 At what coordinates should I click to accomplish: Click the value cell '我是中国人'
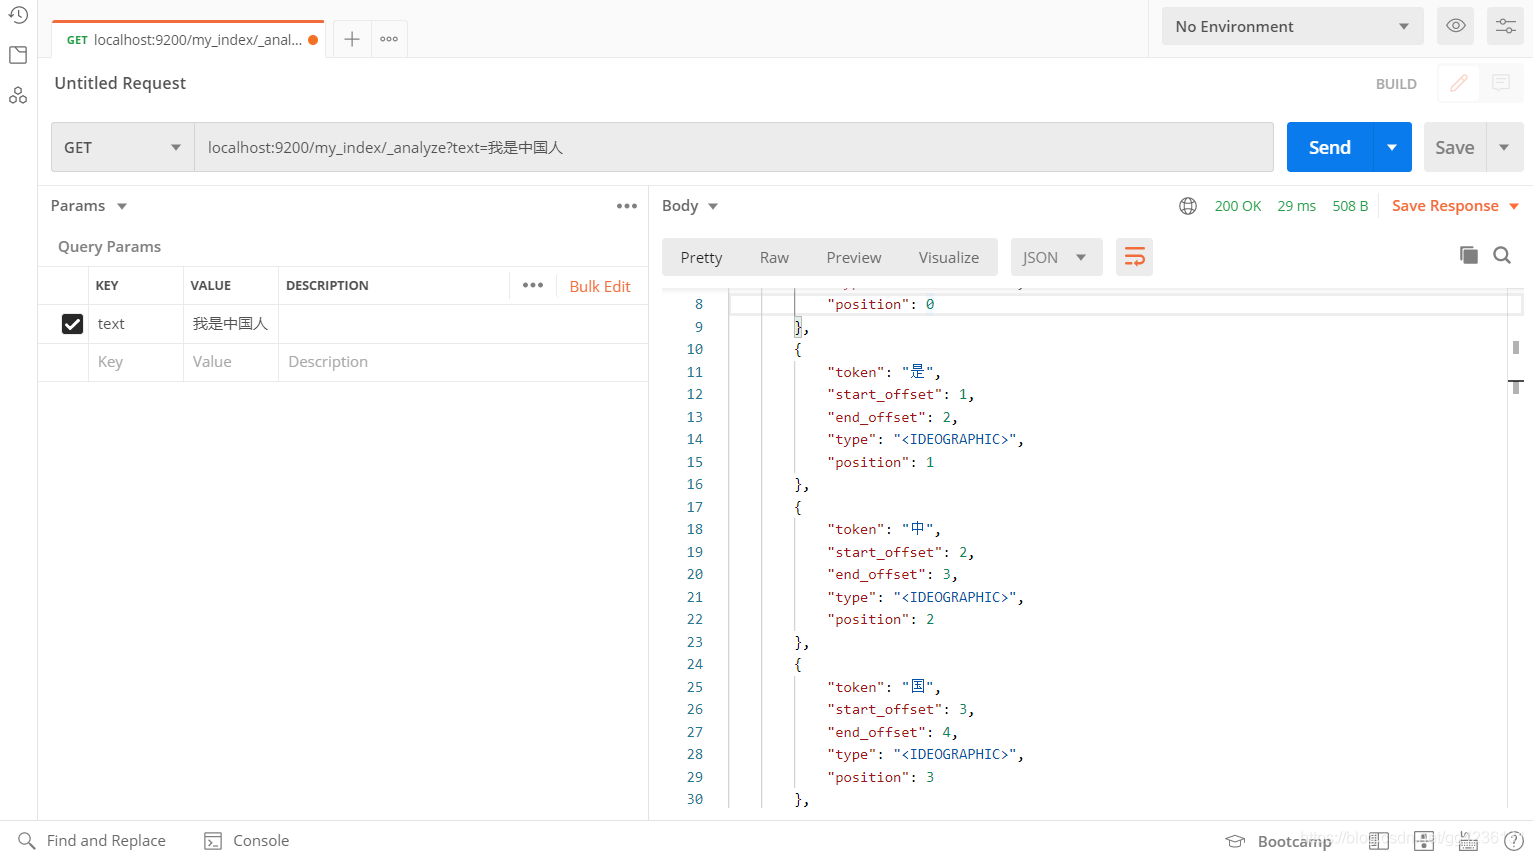[231, 324]
